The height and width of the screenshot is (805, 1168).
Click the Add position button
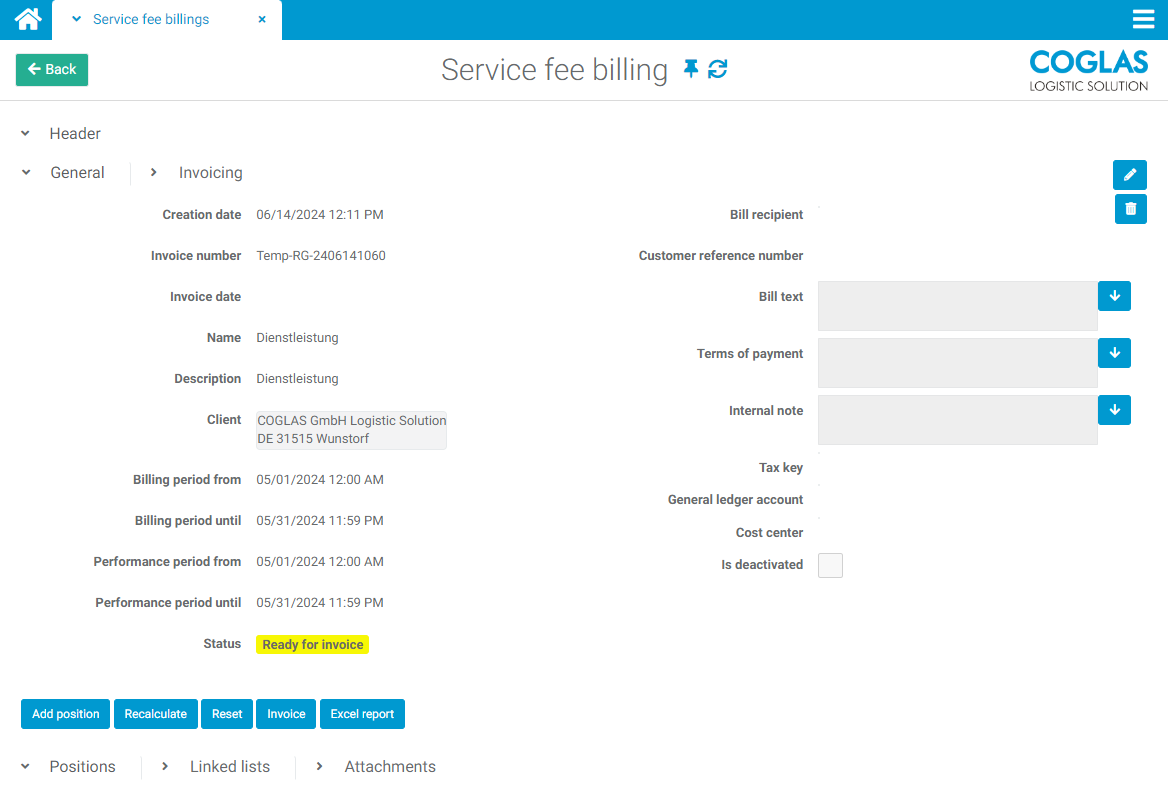click(x=65, y=714)
